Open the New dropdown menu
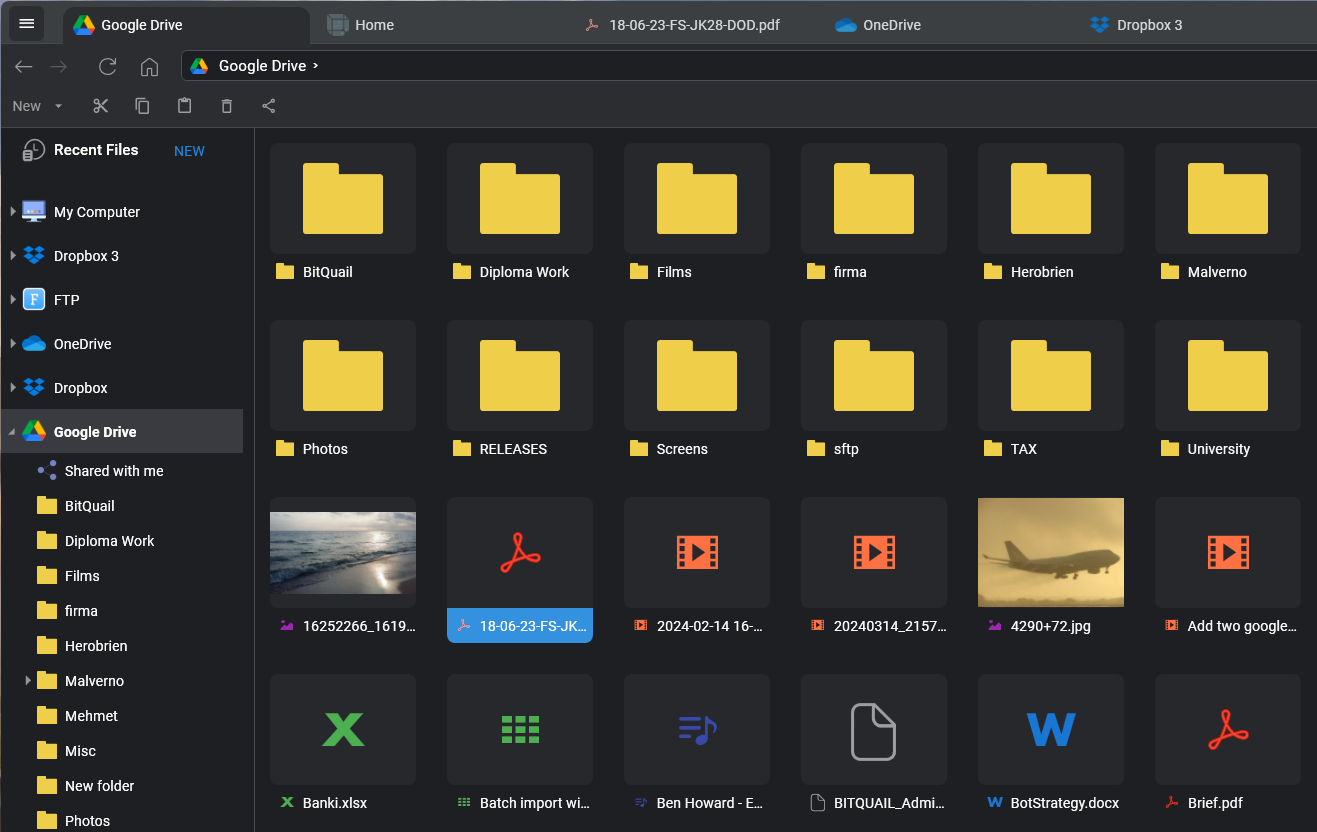Screen dimensions: 1317x832 [37, 106]
